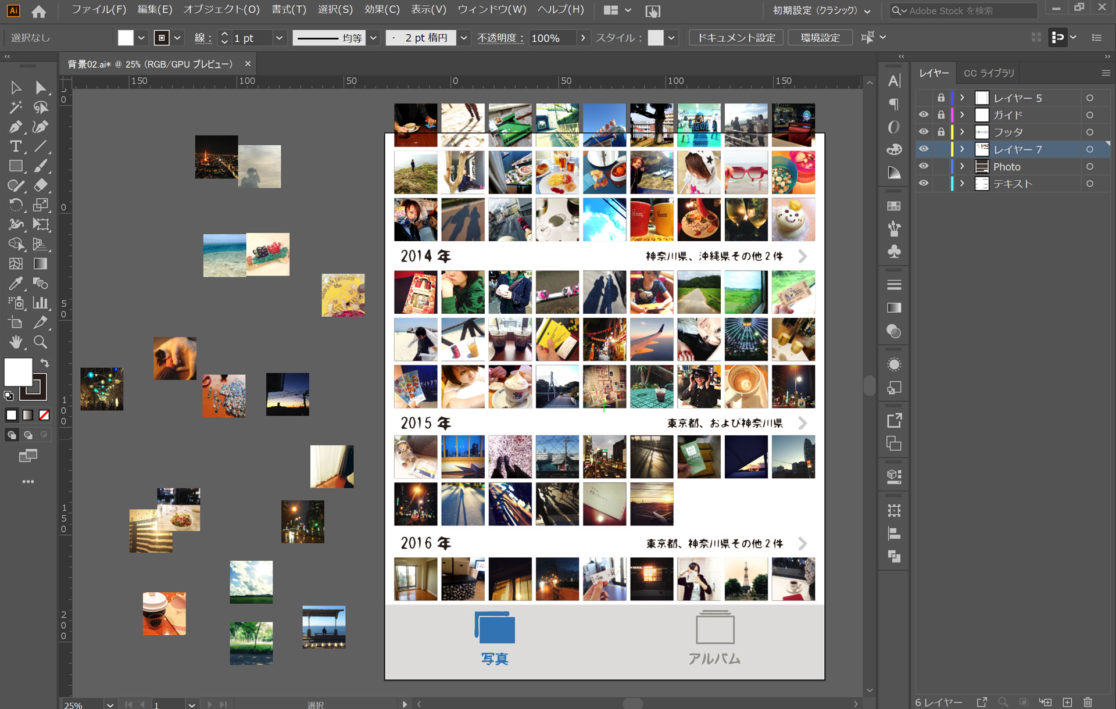This screenshot has width=1116, height=709.
Task: Select the Eraser tool
Action: point(40,185)
